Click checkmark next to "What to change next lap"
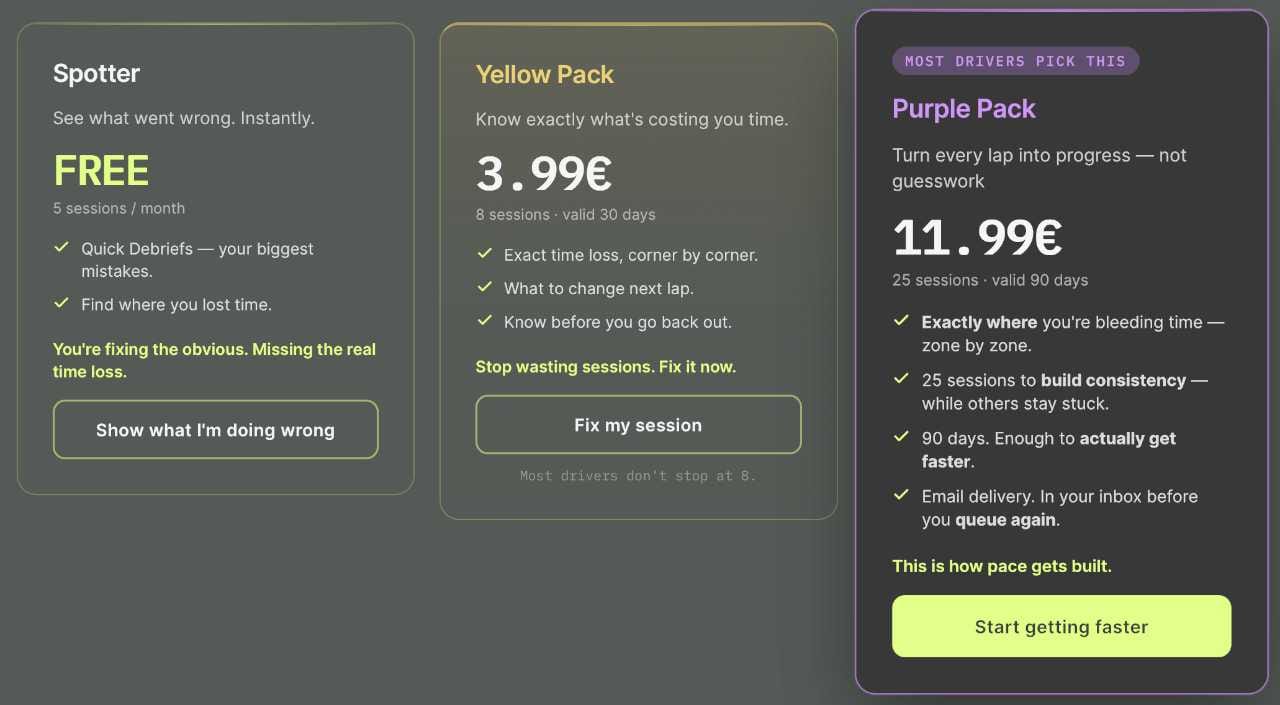Image resolution: width=1280 pixels, height=705 pixels. click(x=484, y=286)
